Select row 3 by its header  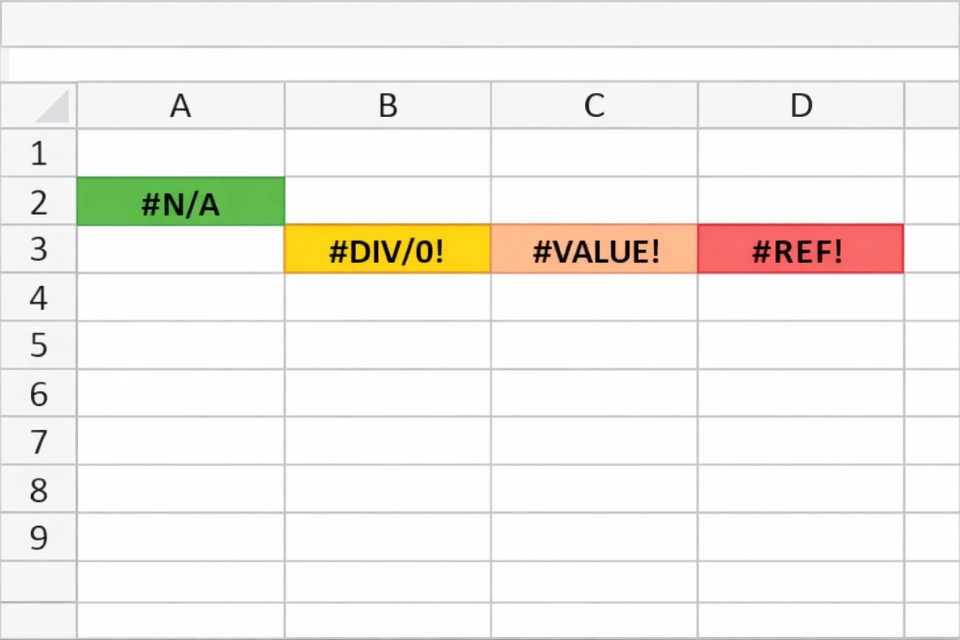pyautogui.click(x=38, y=251)
